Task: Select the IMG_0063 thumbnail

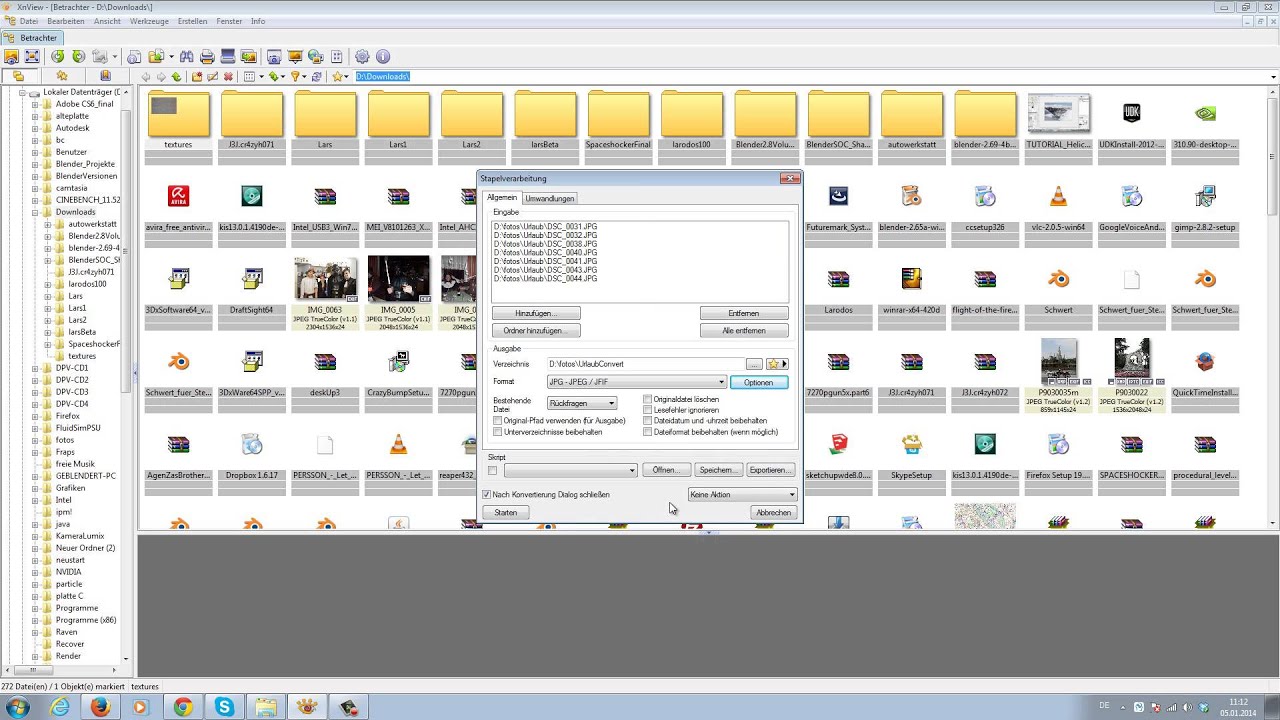Action: 325,278
